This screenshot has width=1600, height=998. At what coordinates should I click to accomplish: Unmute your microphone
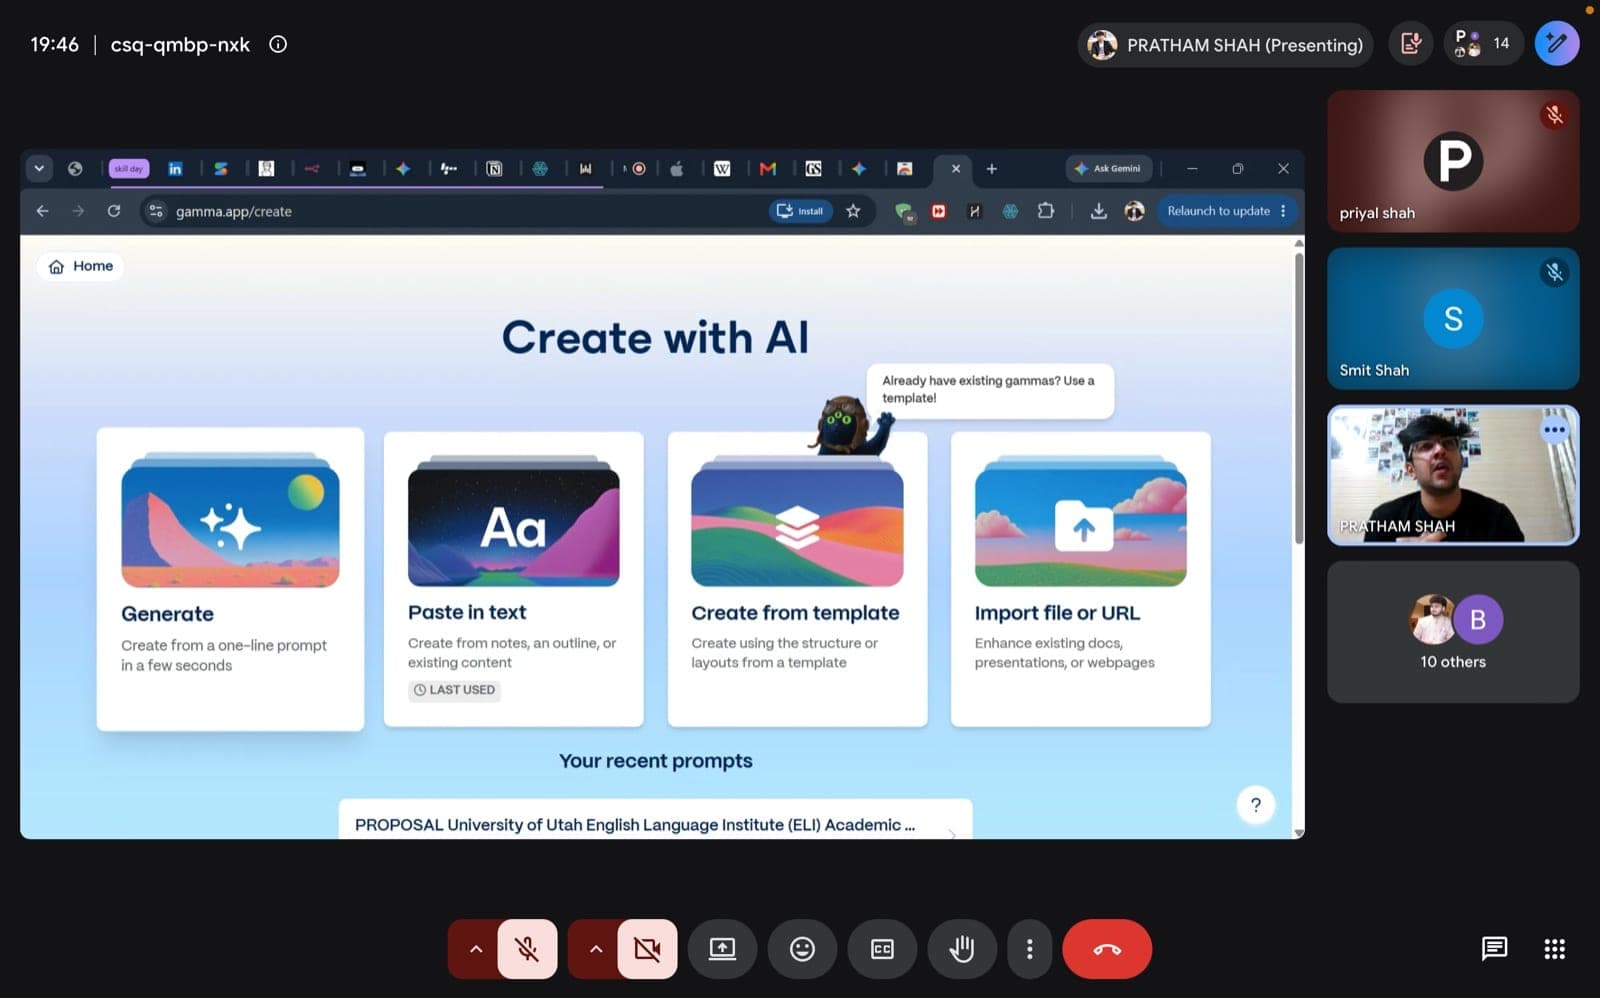pos(527,948)
